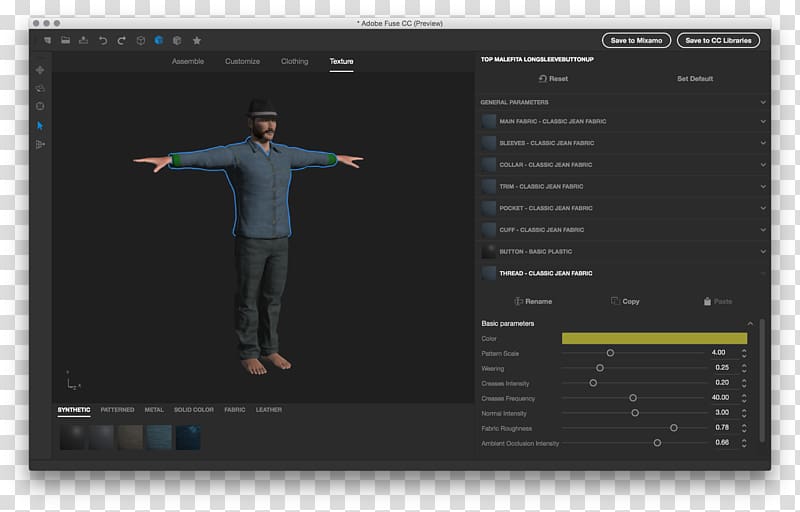Click the Fabric Roughness slider handle

673,428
